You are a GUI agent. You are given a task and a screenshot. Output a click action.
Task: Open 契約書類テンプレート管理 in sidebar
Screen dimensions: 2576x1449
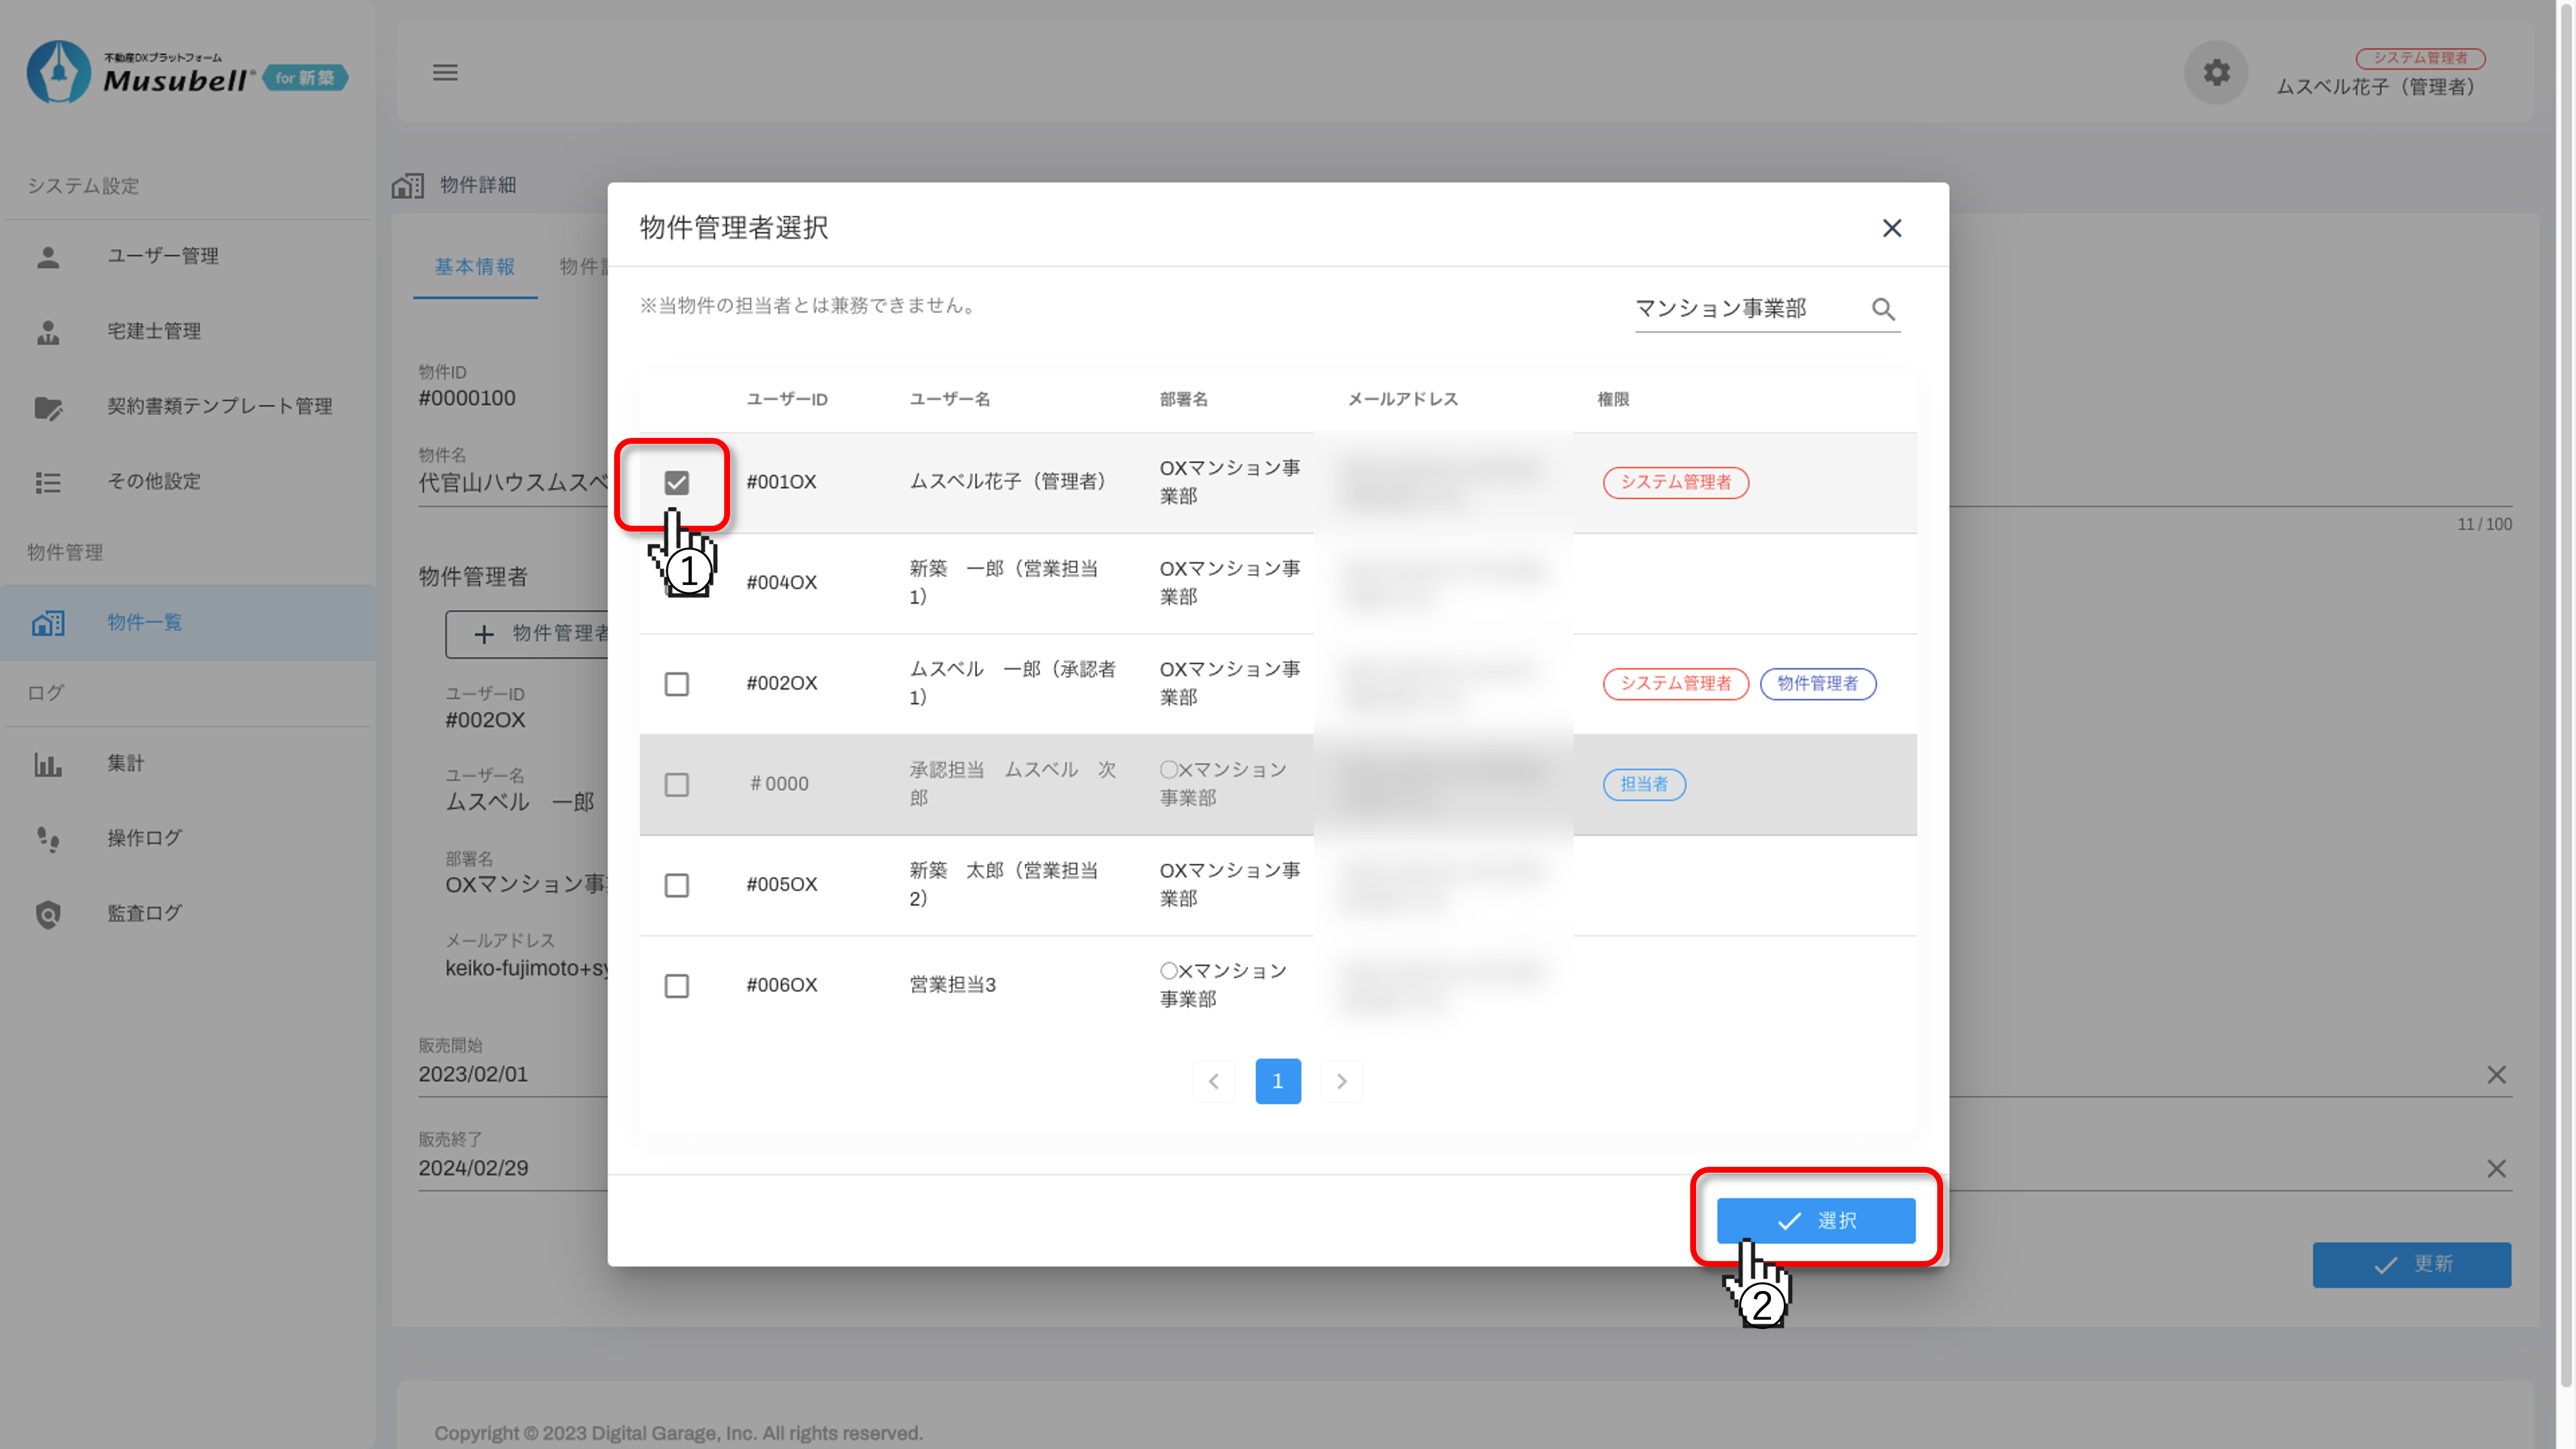[x=219, y=406]
